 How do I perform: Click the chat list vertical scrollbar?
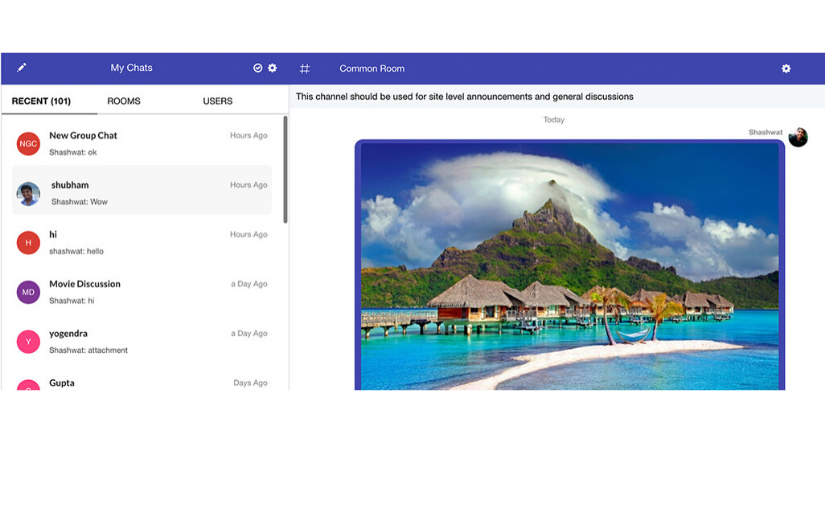[x=285, y=169]
